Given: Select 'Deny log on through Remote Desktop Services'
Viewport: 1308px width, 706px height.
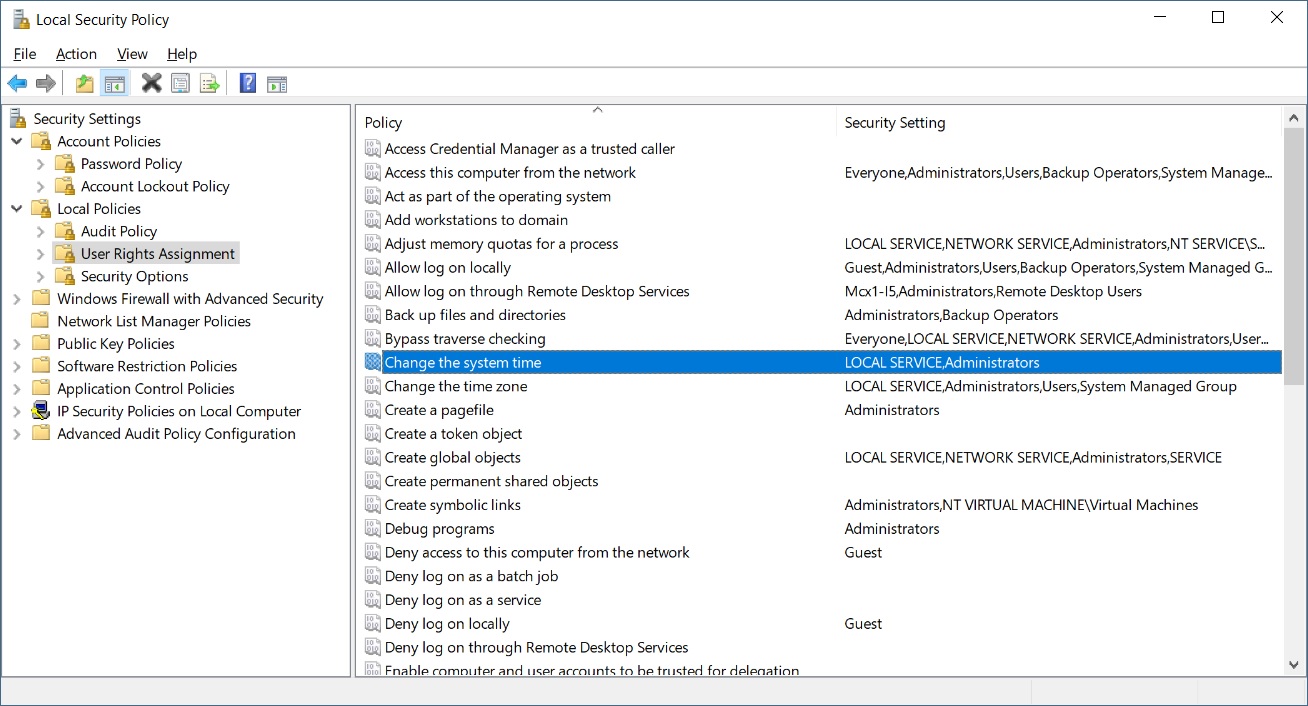Looking at the screenshot, I should coord(536,647).
